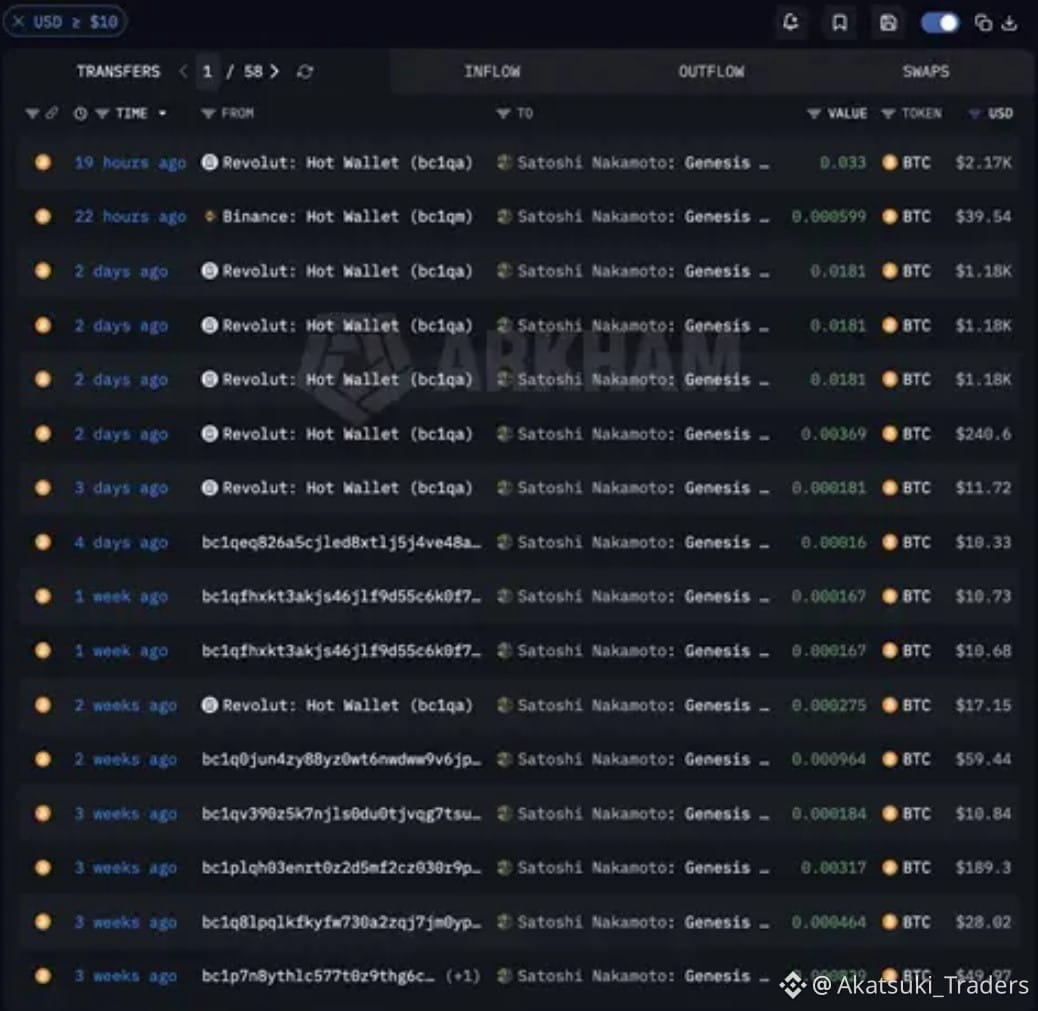
Task: Click Satoshi Nakamoto Genesis in 19 hours row
Action: (x=642, y=162)
